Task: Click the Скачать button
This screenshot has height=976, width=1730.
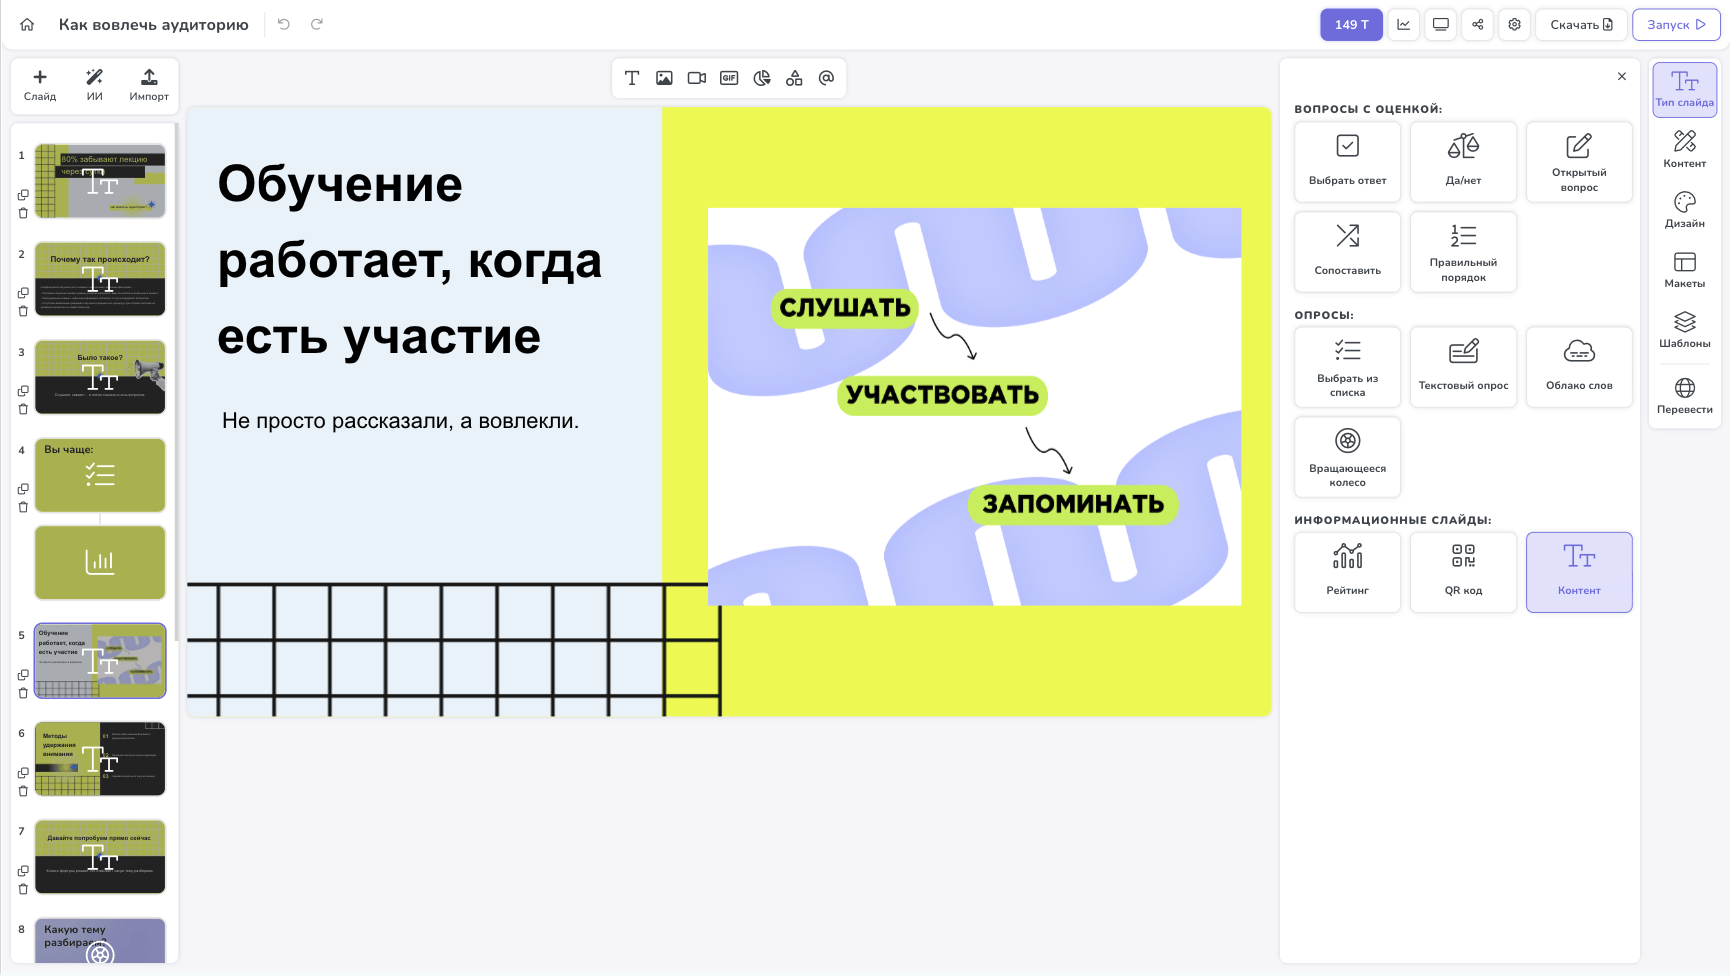Action: pyautogui.click(x=1581, y=25)
